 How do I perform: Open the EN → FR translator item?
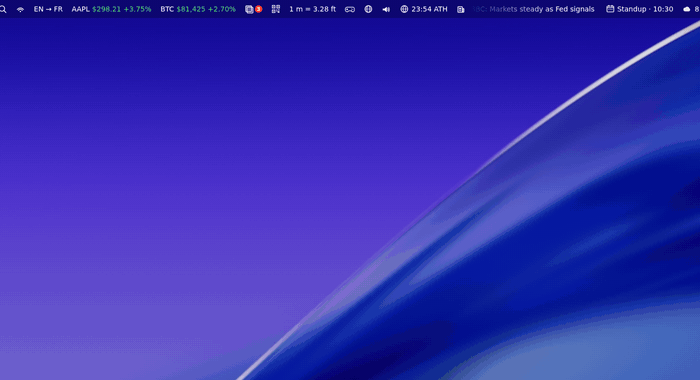tap(48, 9)
